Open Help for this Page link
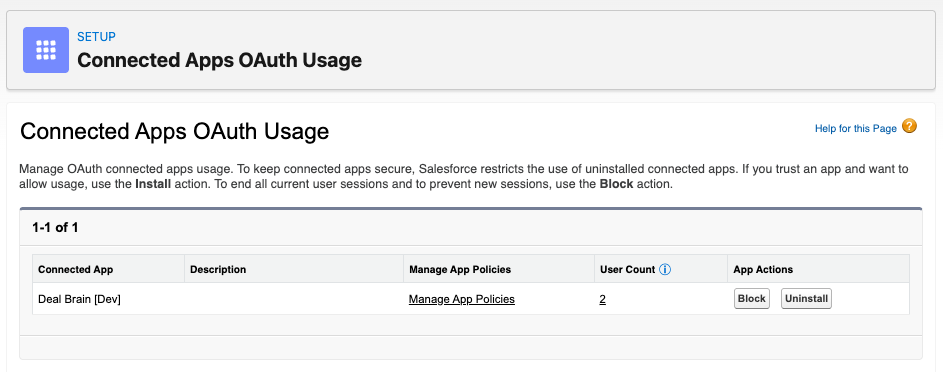This screenshot has width=943, height=372. 855,129
